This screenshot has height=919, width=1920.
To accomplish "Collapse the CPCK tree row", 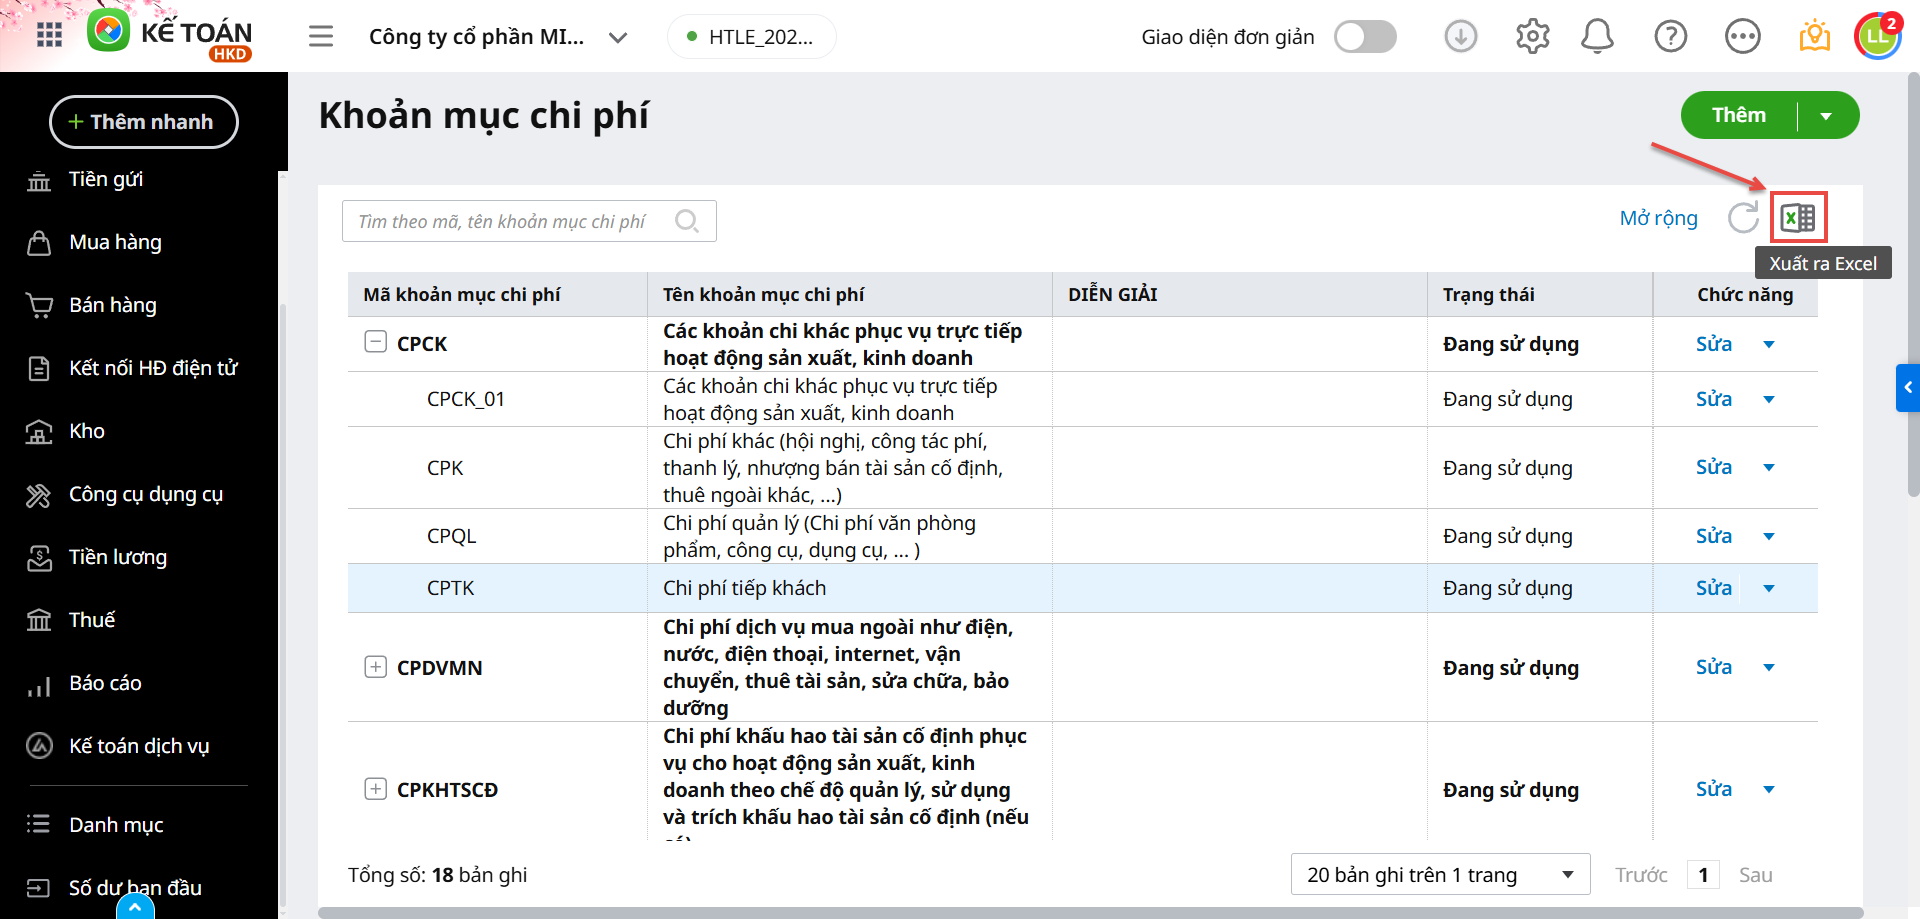I will tap(375, 342).
